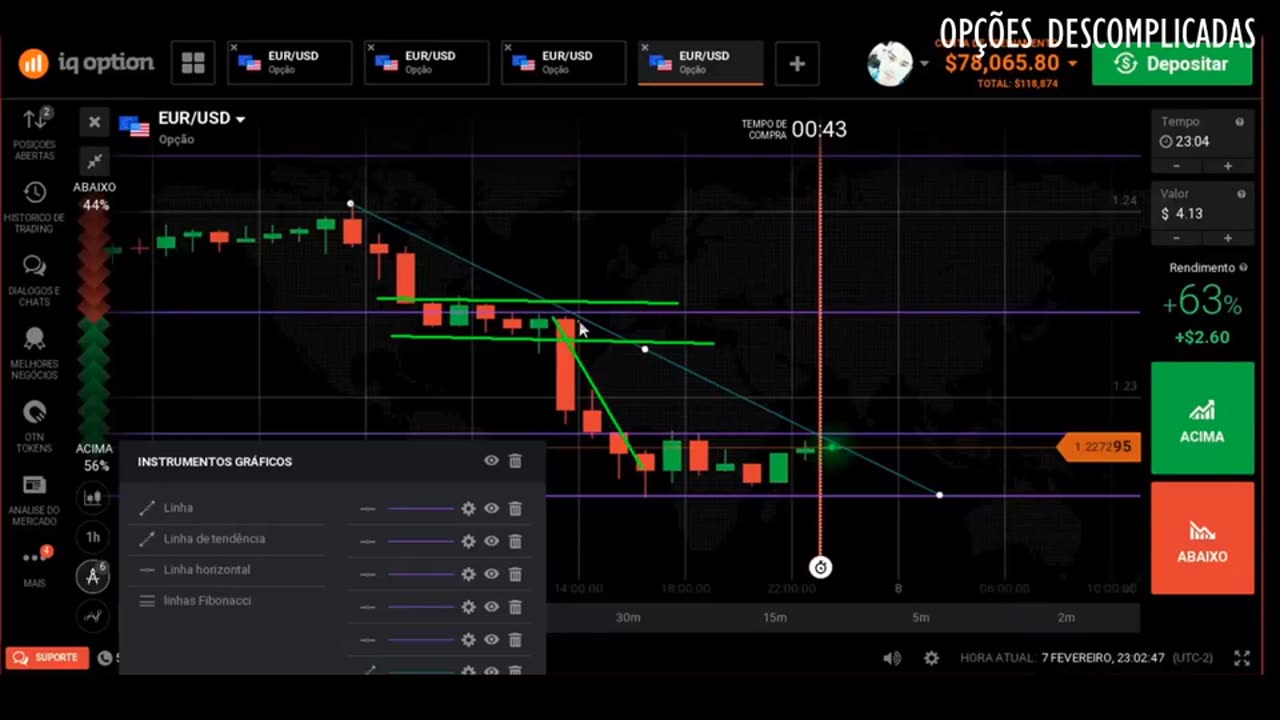Toggle the graphical tools compass button
The width and height of the screenshot is (1280, 720).
[93, 576]
